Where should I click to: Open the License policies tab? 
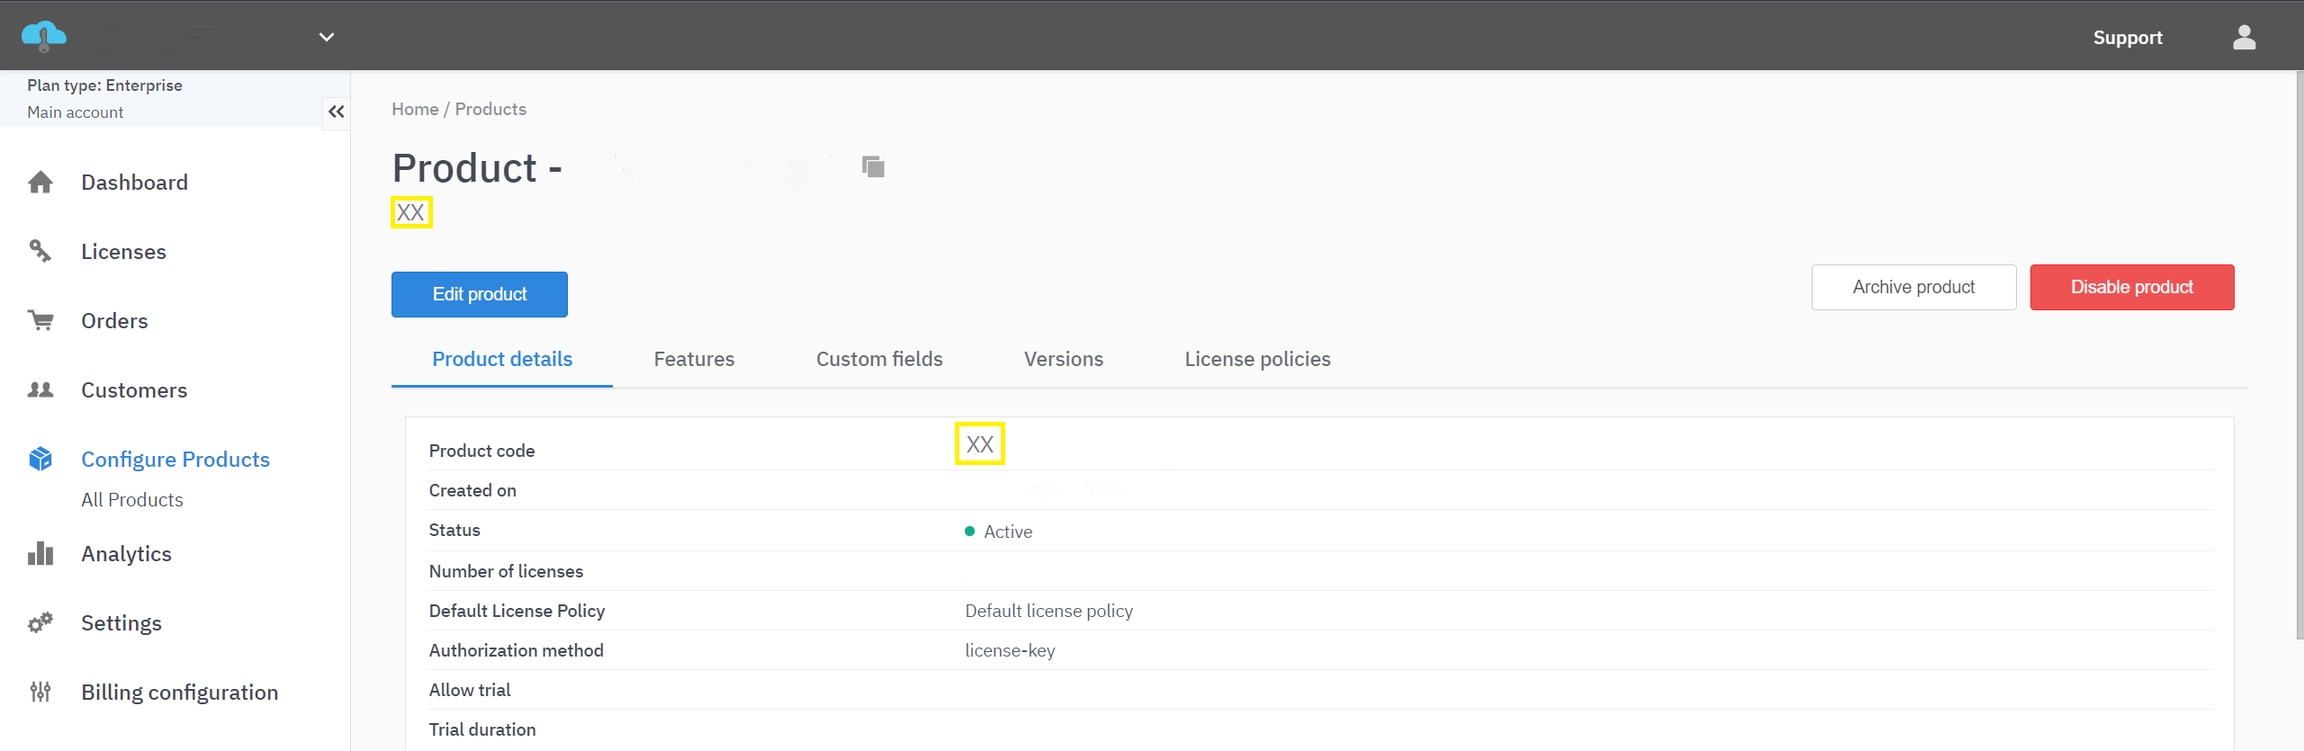(1257, 359)
